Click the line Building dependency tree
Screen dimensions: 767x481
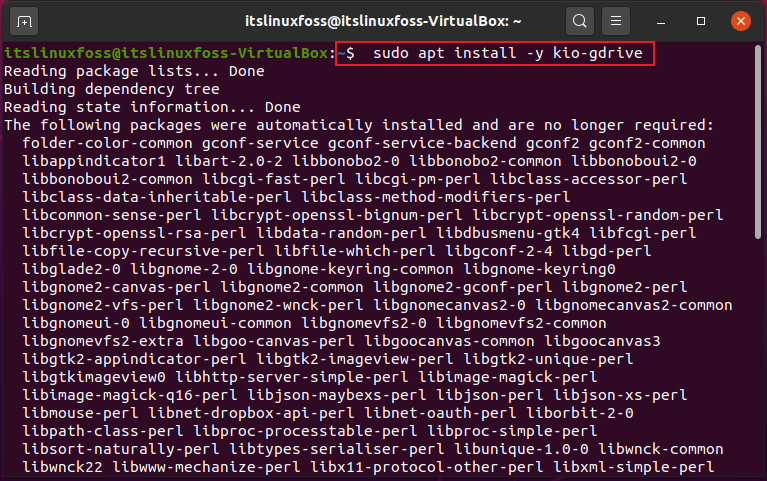point(112,89)
